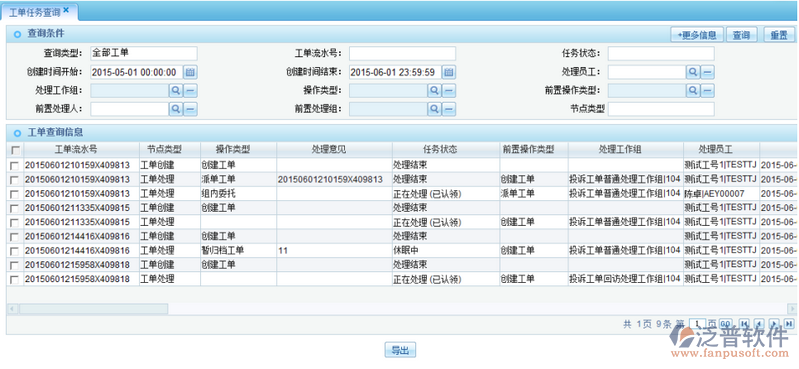Click search icon next to 处理员工
Image resolution: width=799 pixels, height=369 pixels.
coord(693,72)
